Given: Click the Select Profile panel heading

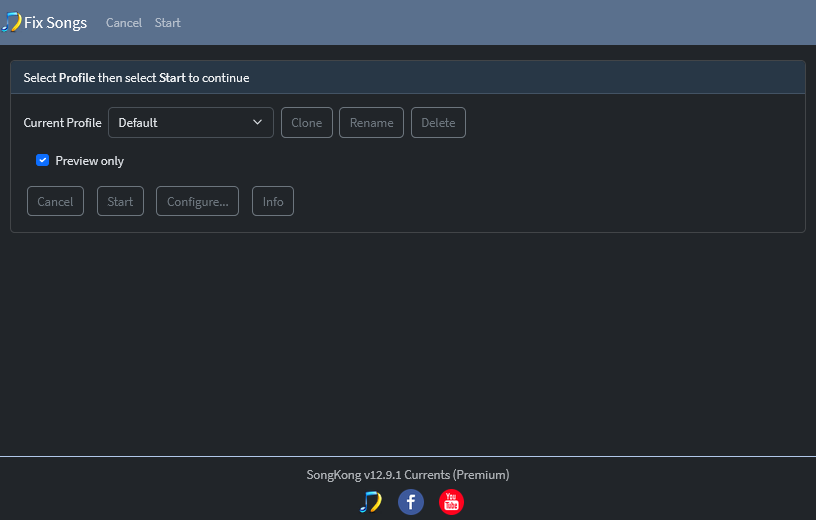Looking at the screenshot, I should click(136, 78).
